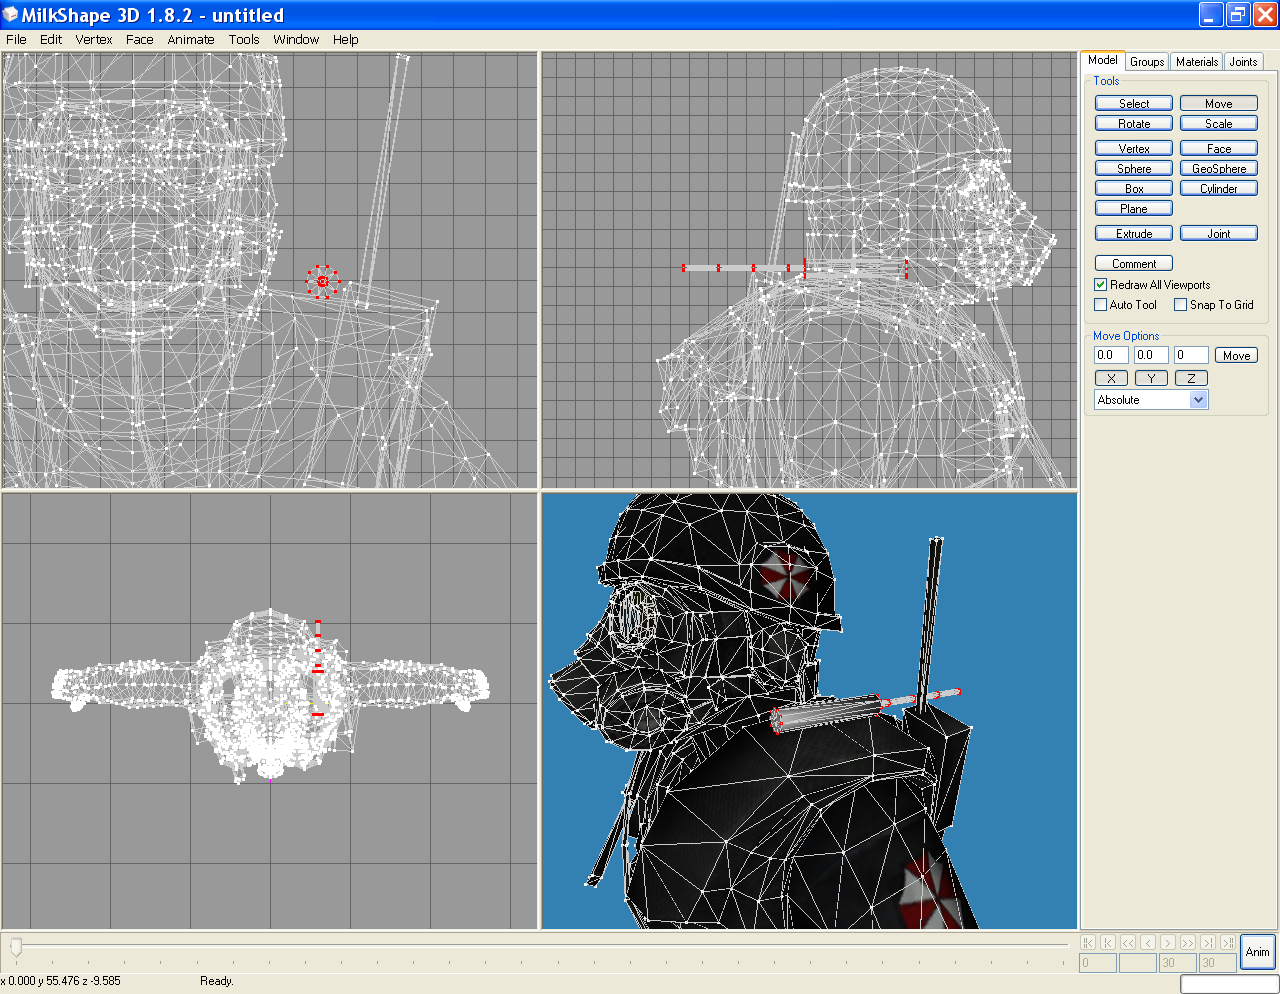Click the last-frame playback button
Viewport: 1280px width, 994px height.
(x=1228, y=942)
